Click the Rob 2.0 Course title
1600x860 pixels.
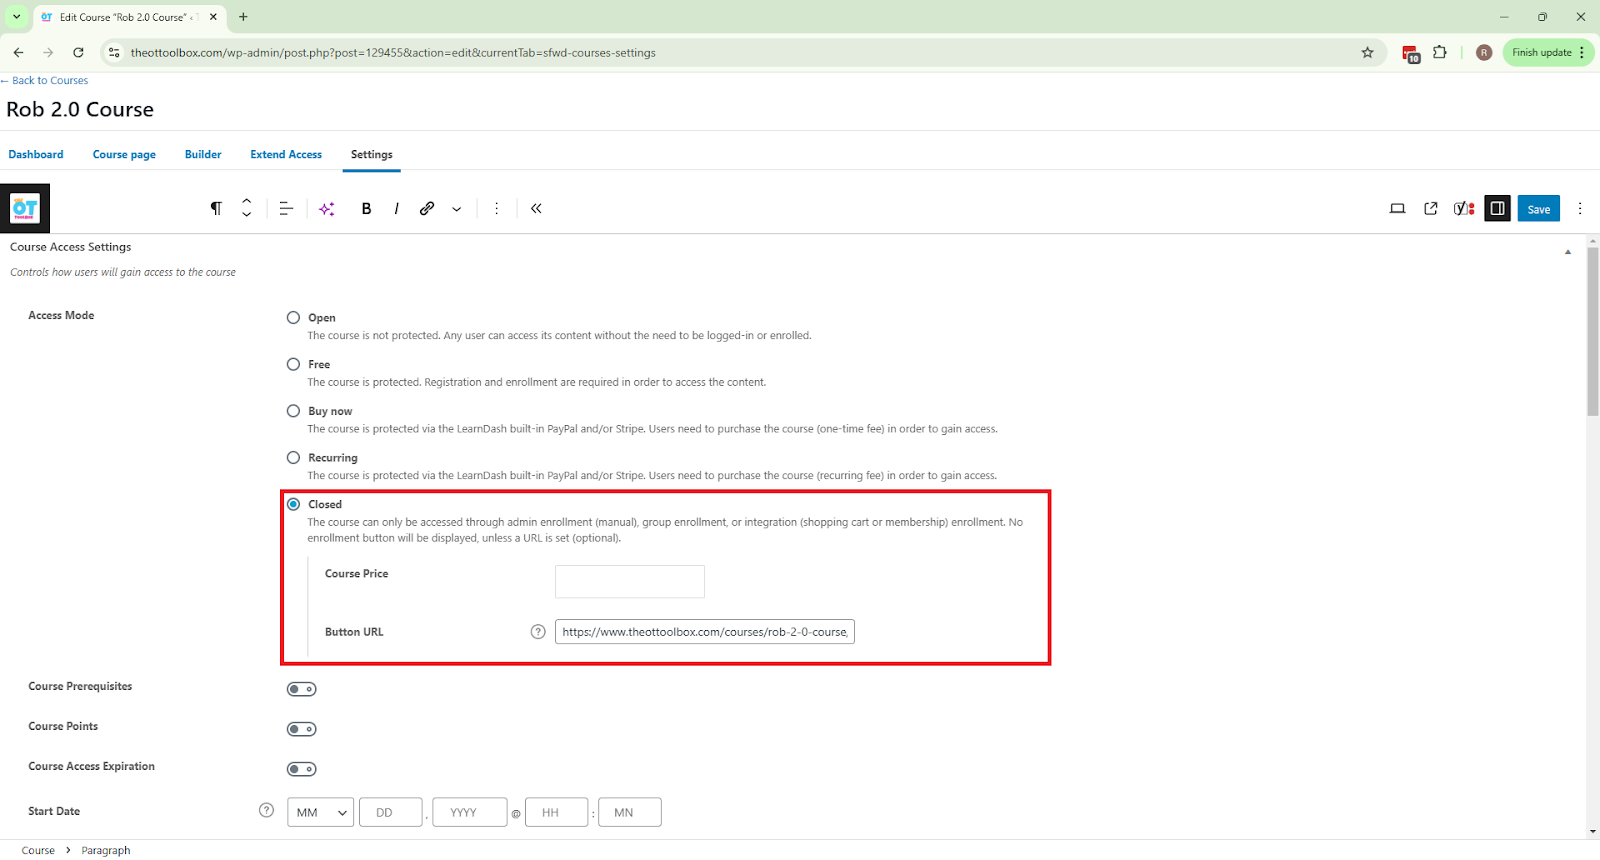80,109
